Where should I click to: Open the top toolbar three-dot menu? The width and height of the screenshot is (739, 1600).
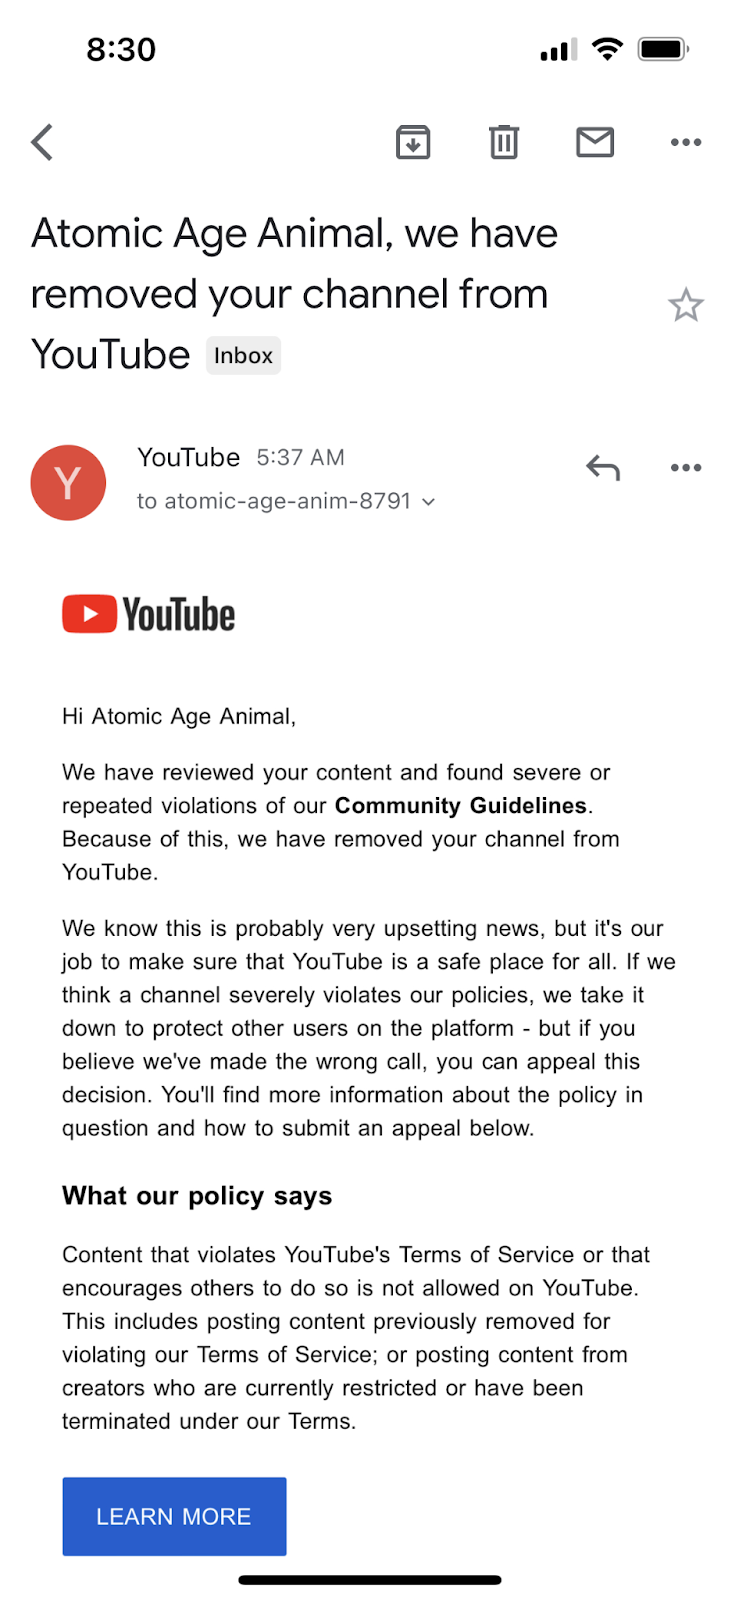click(686, 142)
